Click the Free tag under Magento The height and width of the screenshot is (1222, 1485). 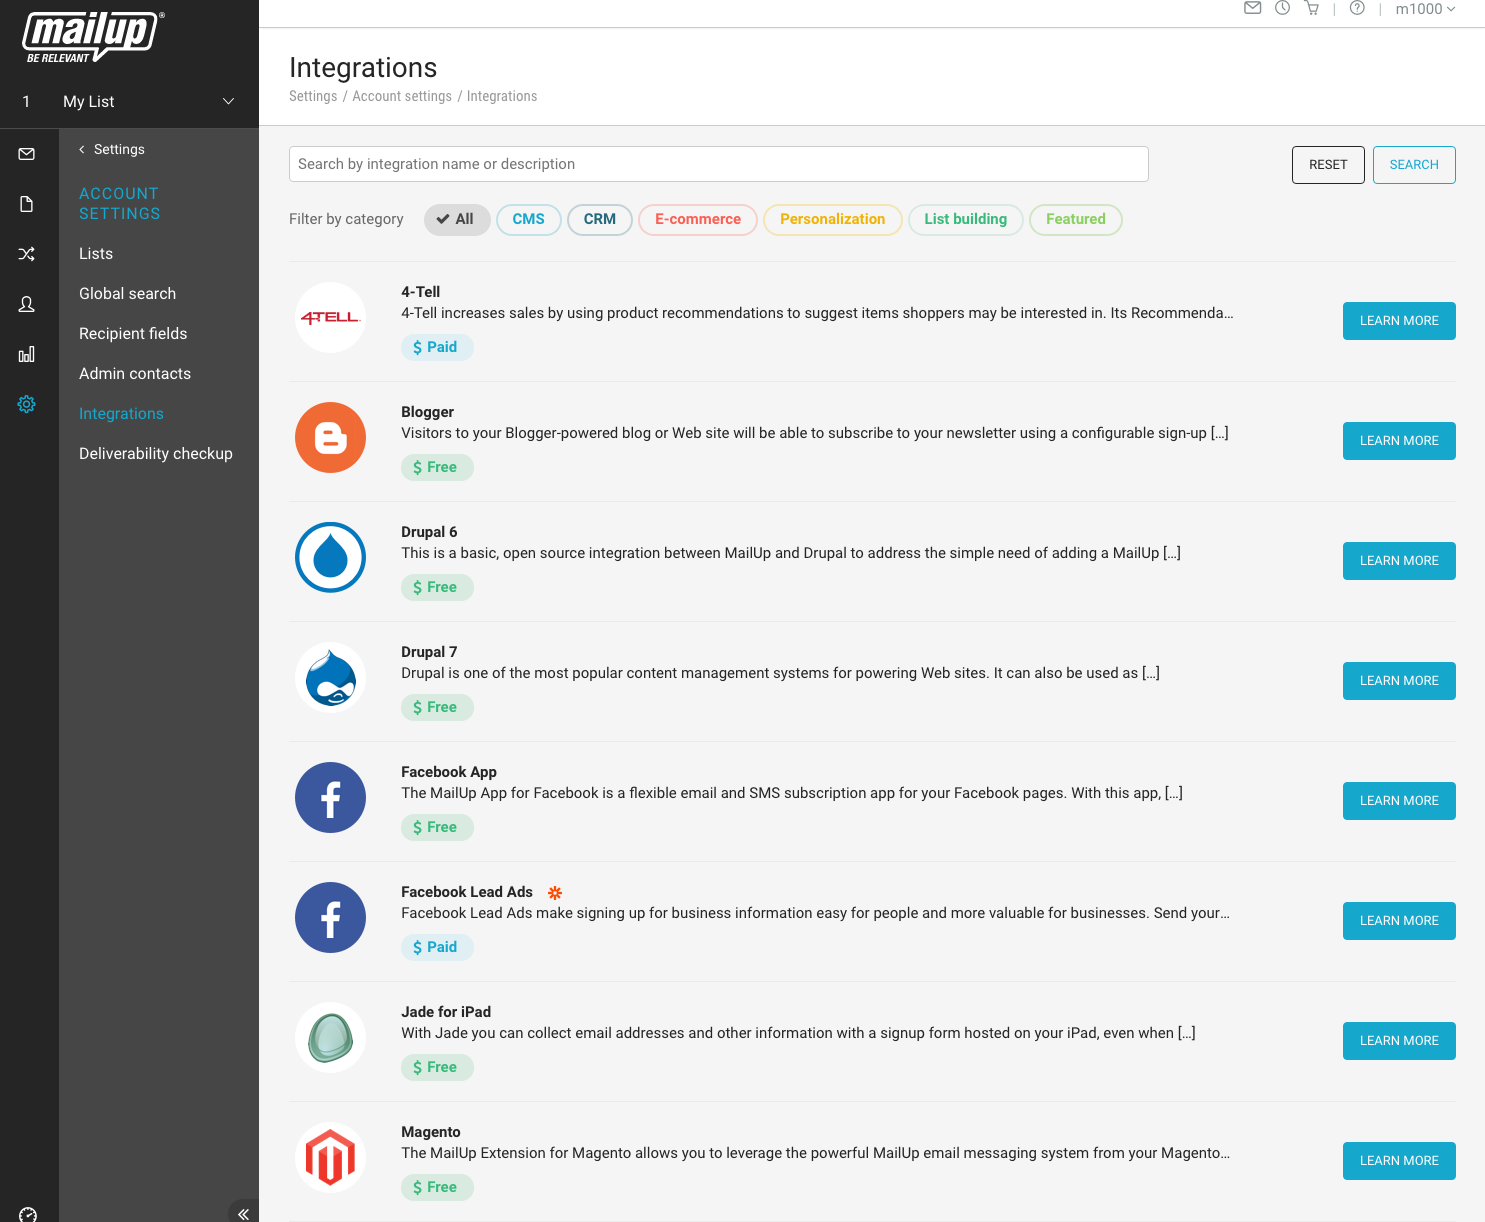[437, 1187]
